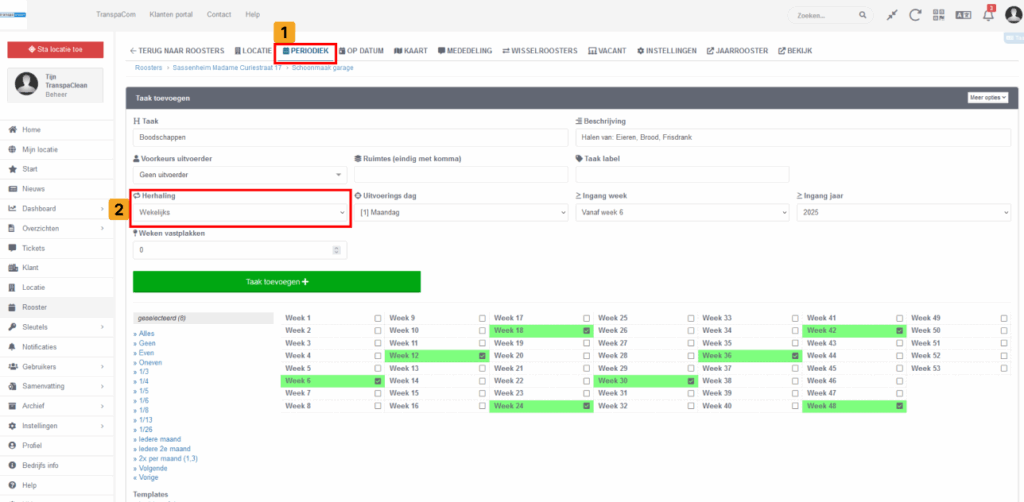Click the Ruimtes input field
1024x502 pixels.
pyautogui.click(x=462, y=175)
